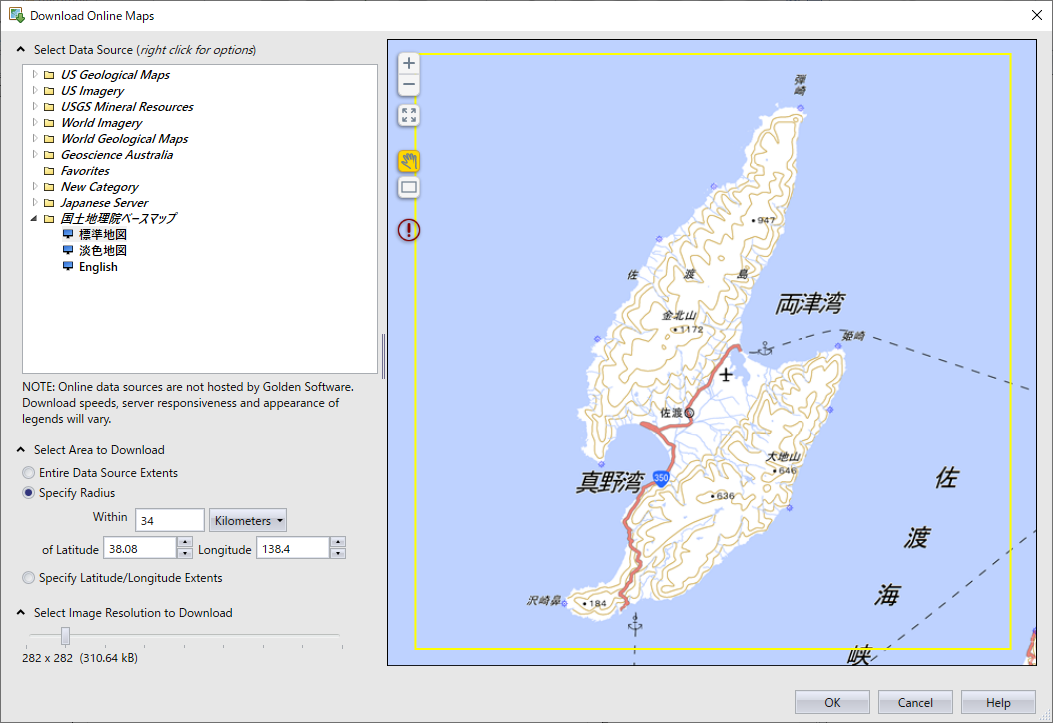Zoom out on the map preview

click(408, 85)
